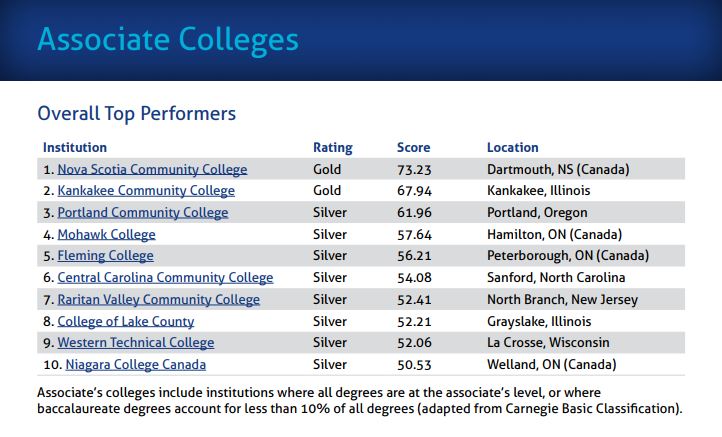Click the La Crosse, Wisconsin location cell
This screenshot has height=437, width=722.
pyautogui.click(x=548, y=343)
